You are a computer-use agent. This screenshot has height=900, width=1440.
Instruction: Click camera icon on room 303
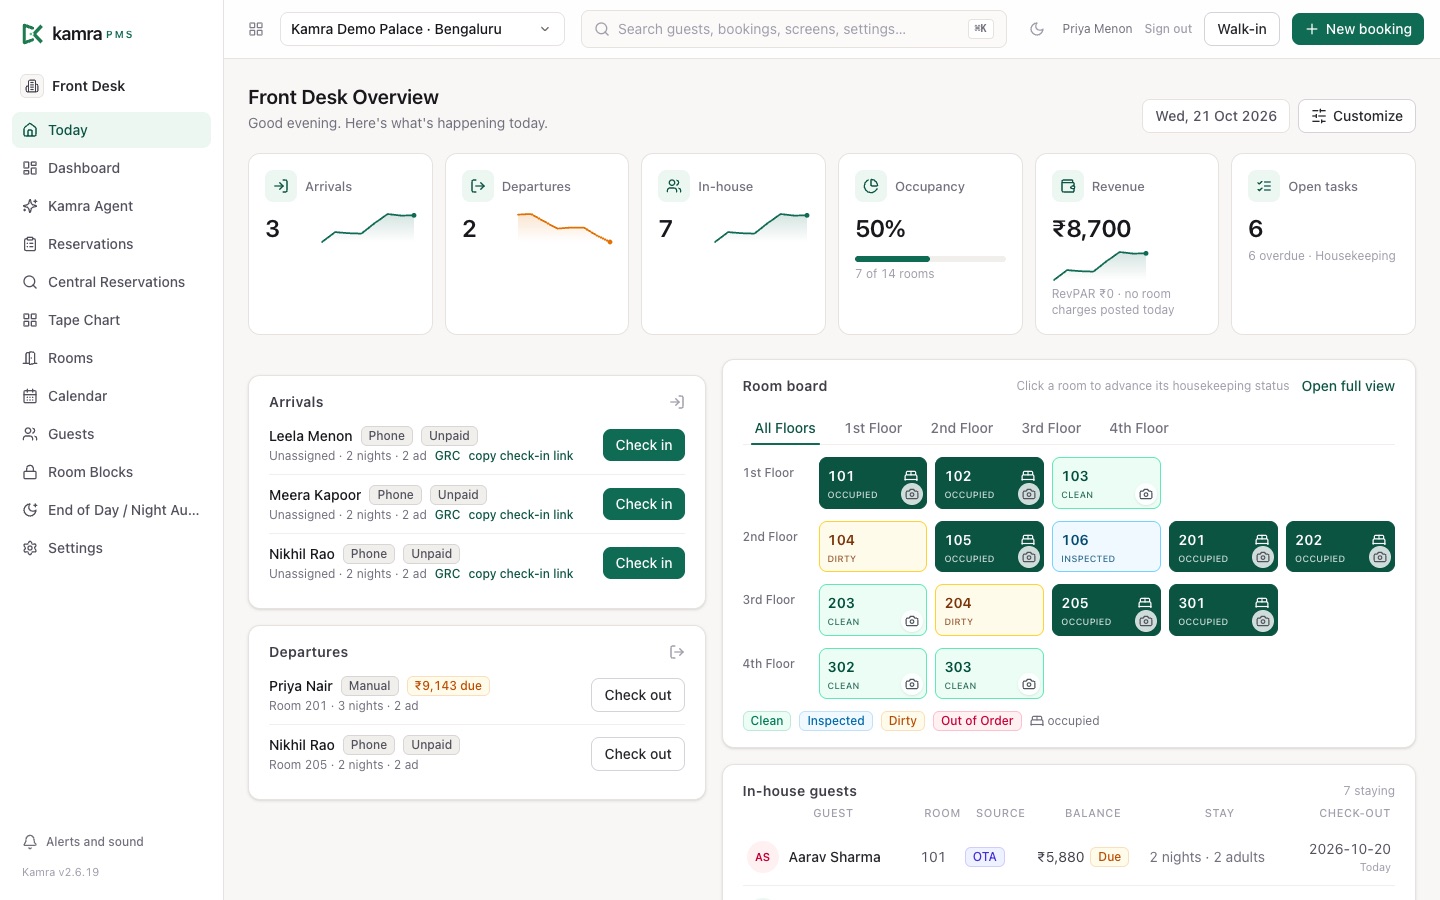pos(1029,685)
